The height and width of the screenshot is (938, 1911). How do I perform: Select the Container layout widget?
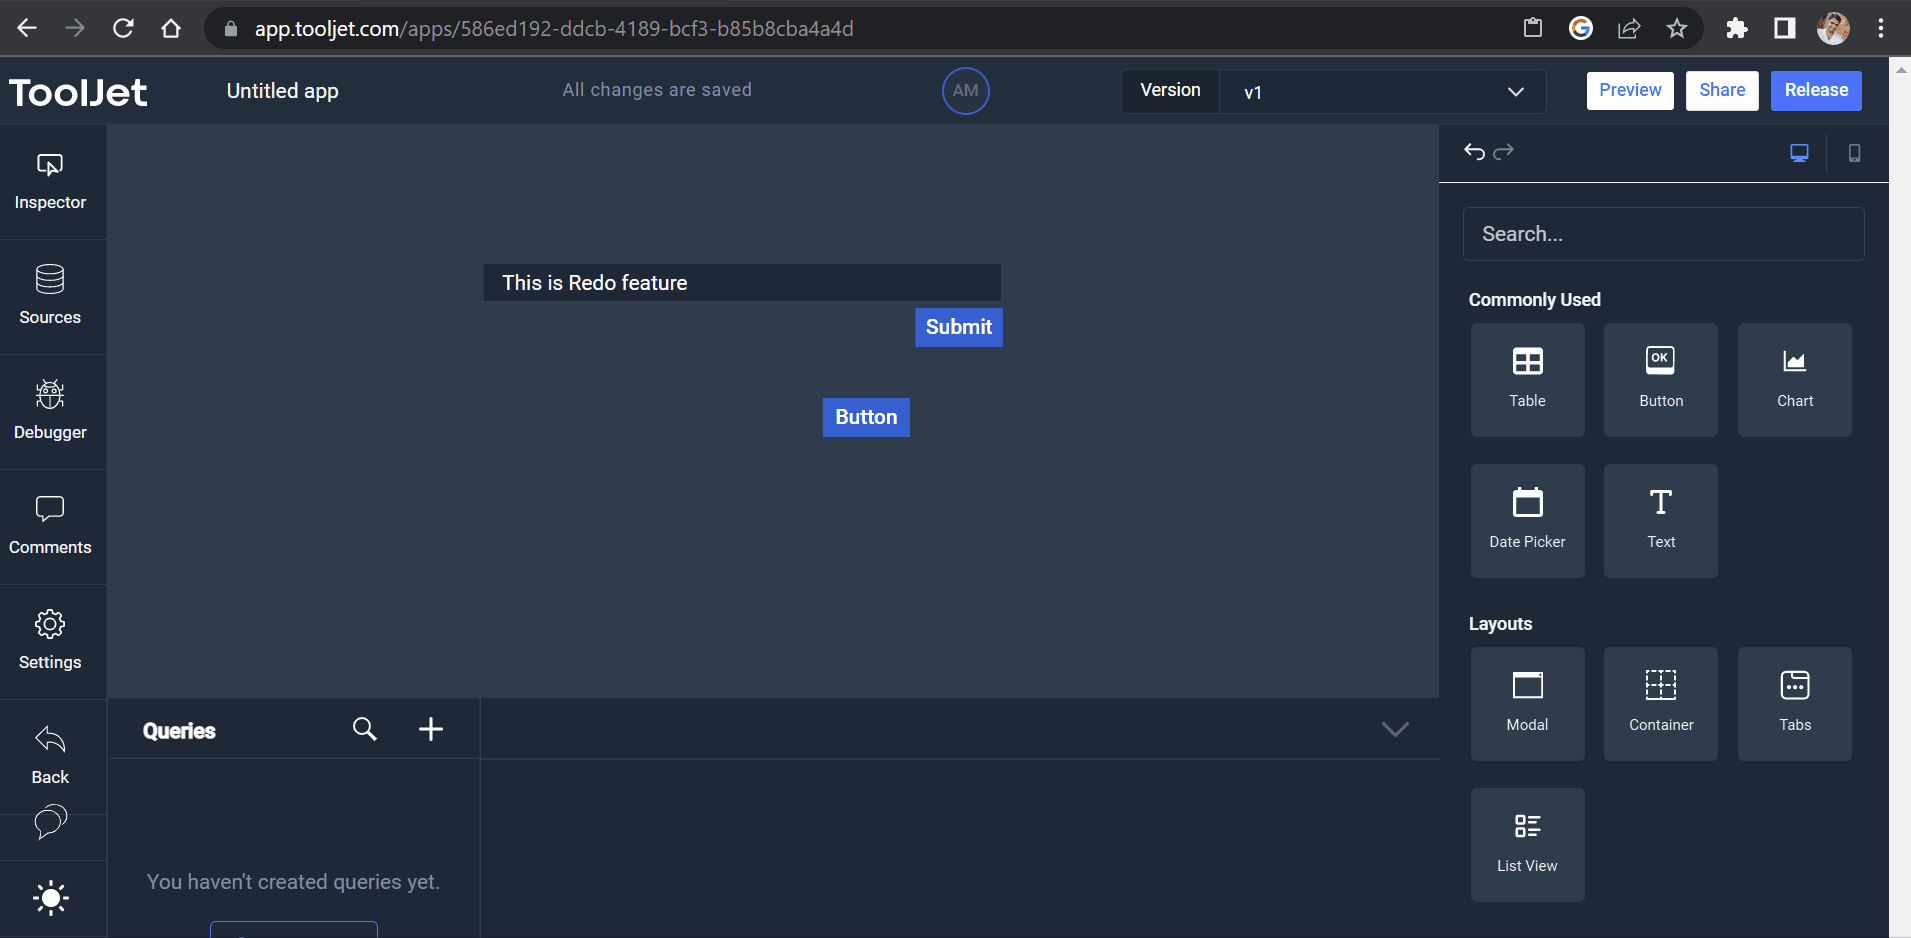click(1661, 703)
